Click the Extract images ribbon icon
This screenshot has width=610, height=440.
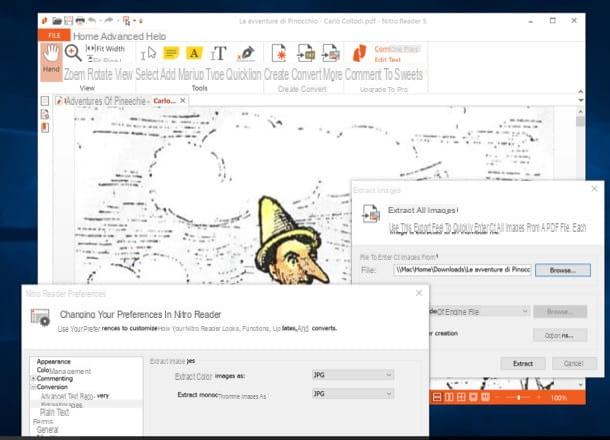331,53
